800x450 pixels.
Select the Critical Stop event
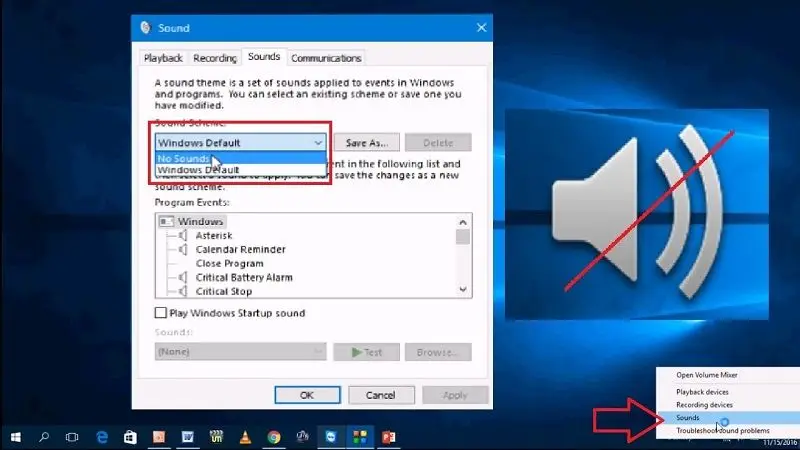click(223, 291)
